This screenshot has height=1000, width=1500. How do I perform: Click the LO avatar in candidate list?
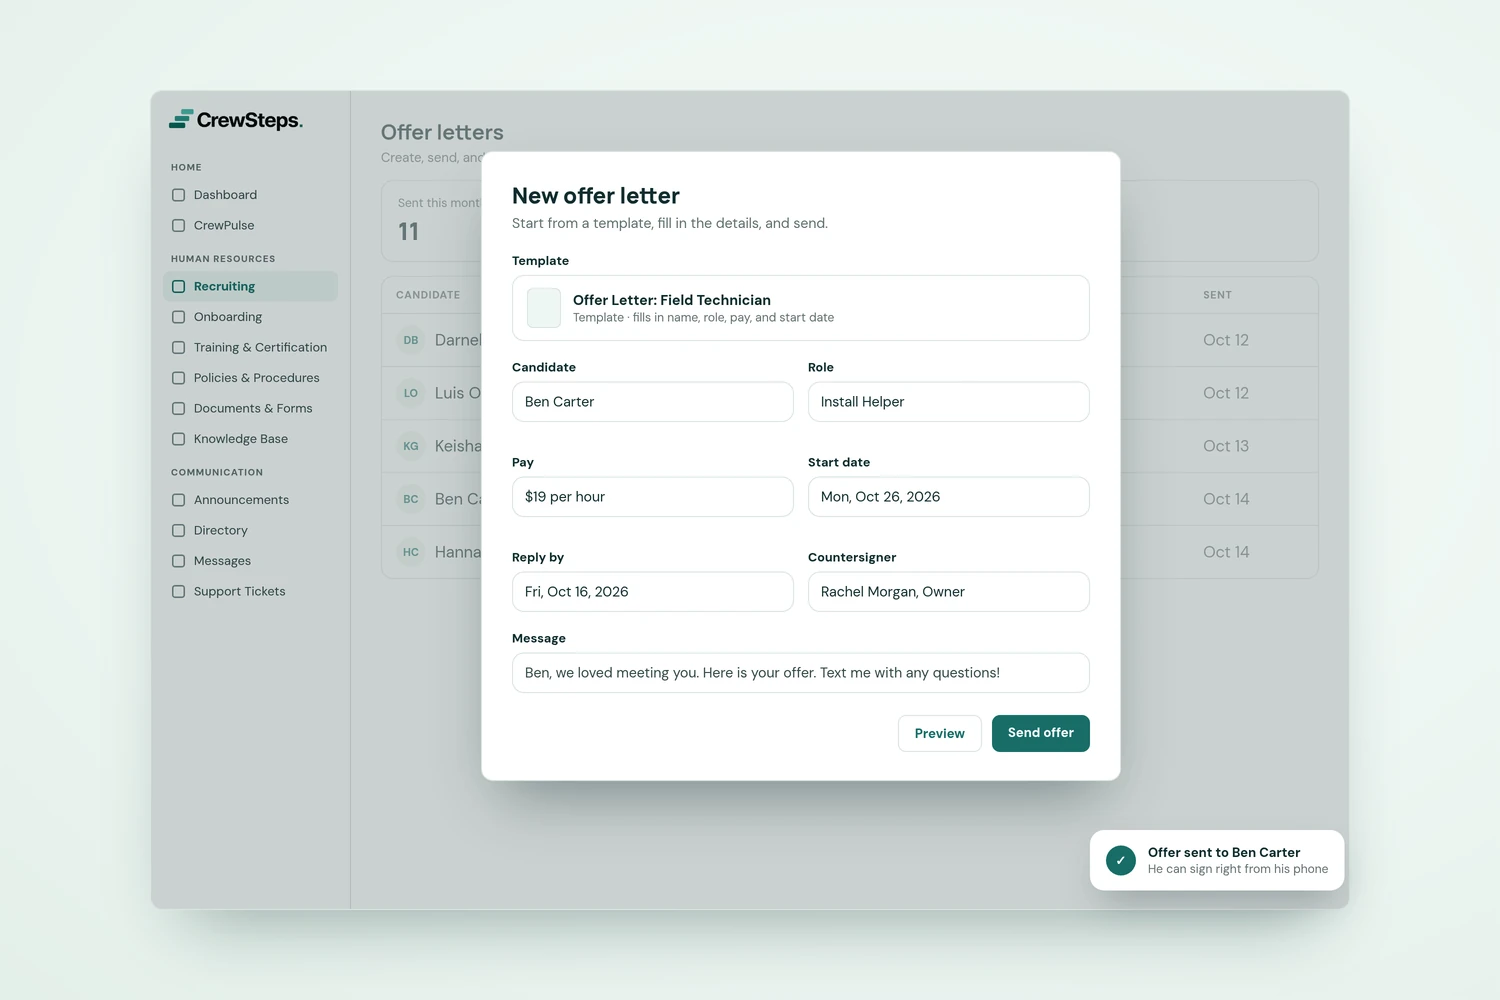click(411, 393)
